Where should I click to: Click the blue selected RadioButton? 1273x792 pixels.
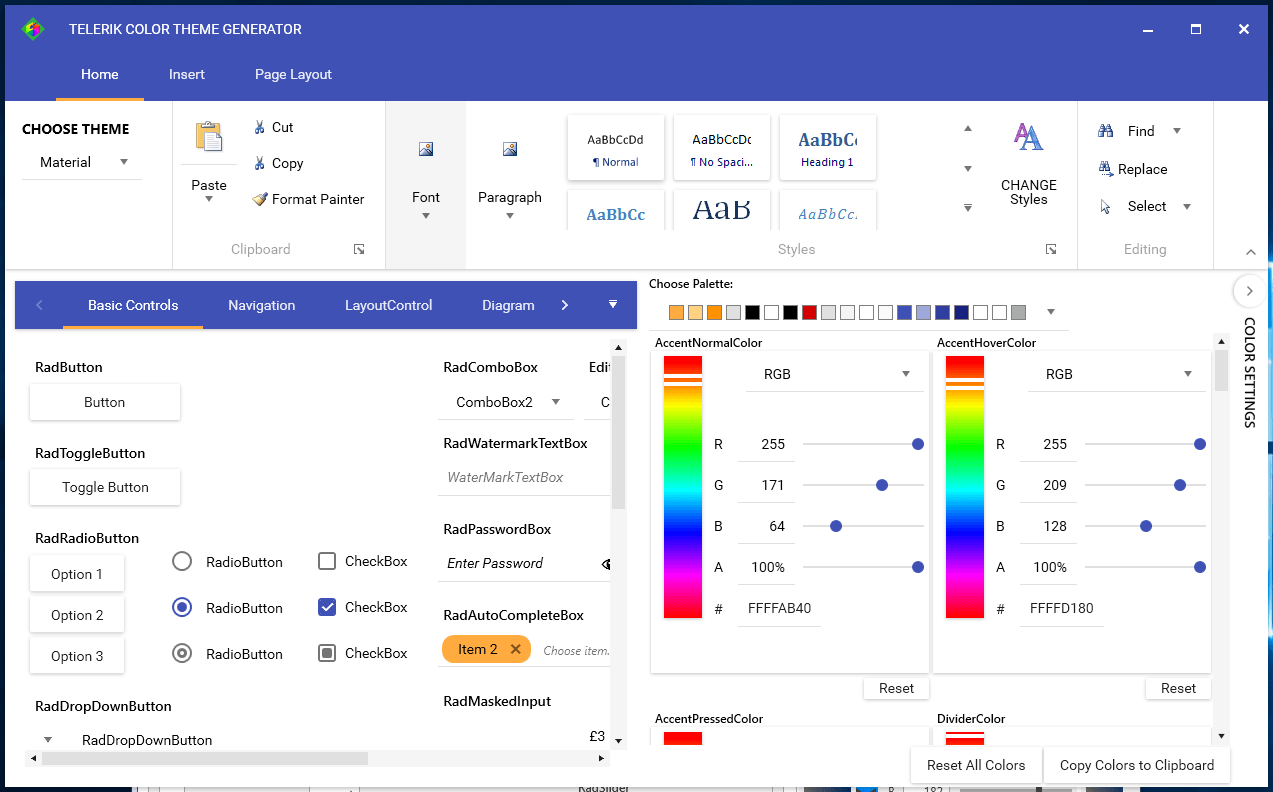pos(182,607)
